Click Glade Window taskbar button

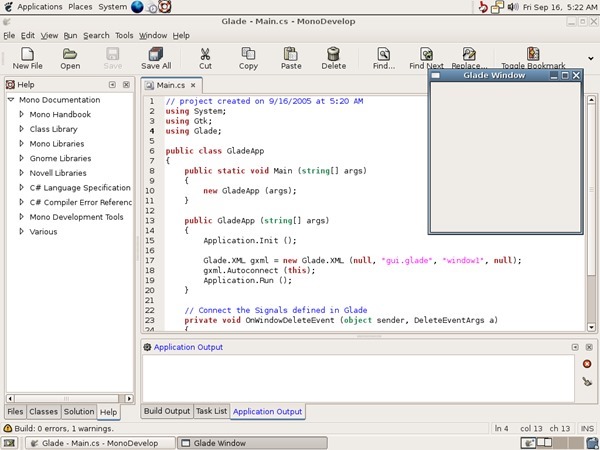pos(253,443)
